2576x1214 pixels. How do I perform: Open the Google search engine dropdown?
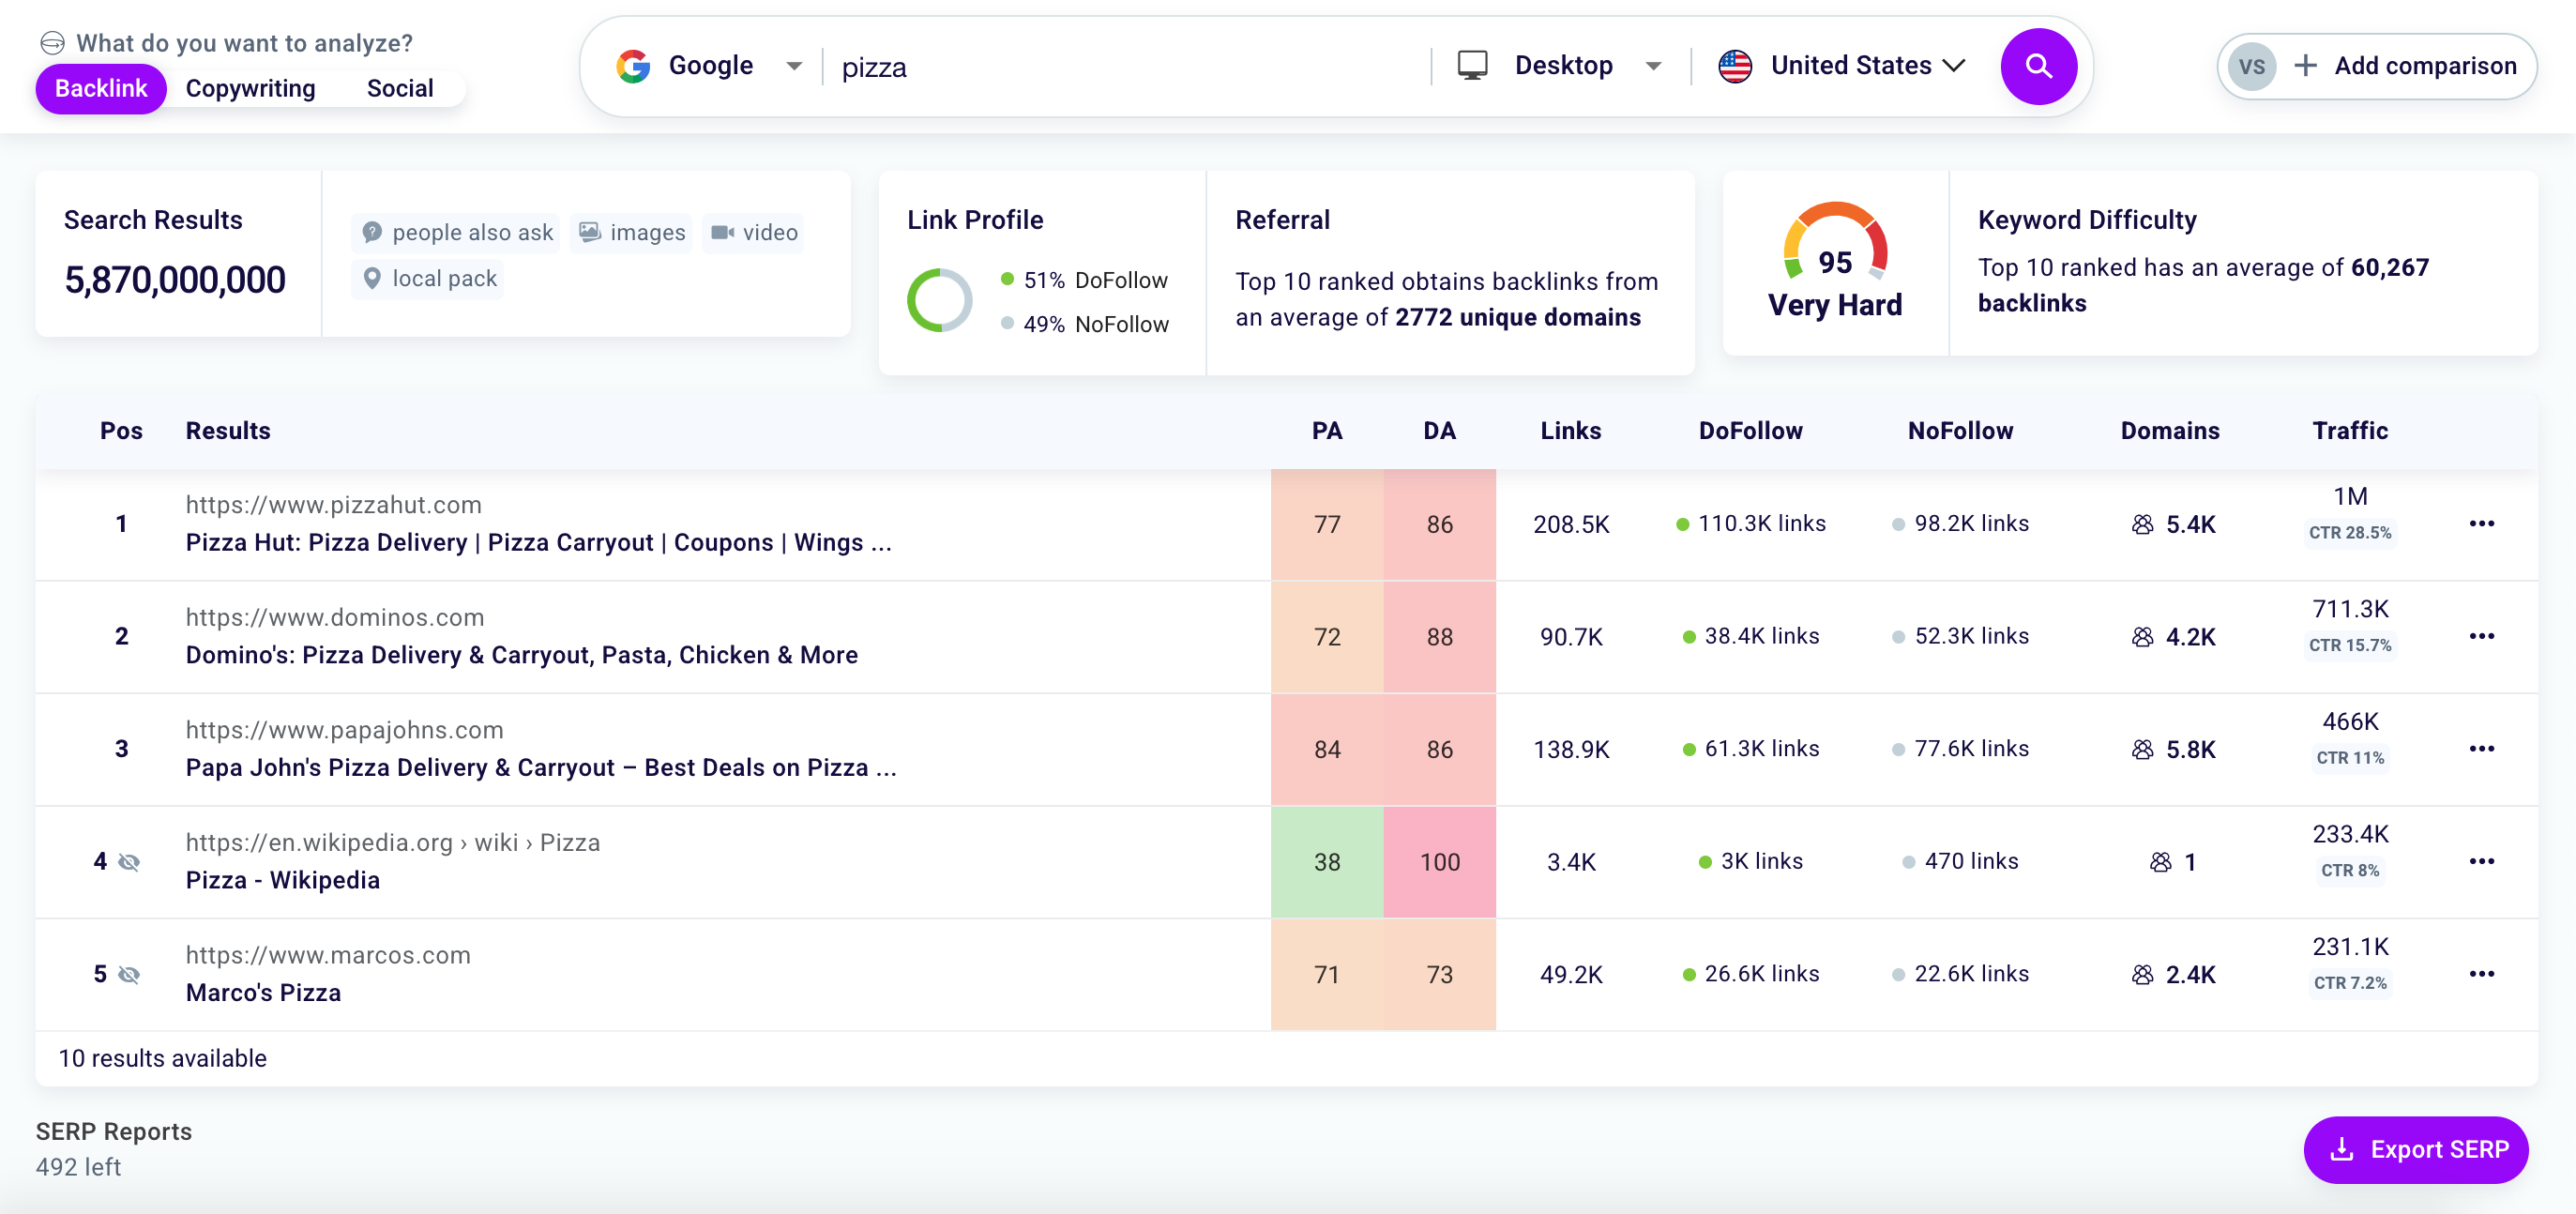(710, 66)
